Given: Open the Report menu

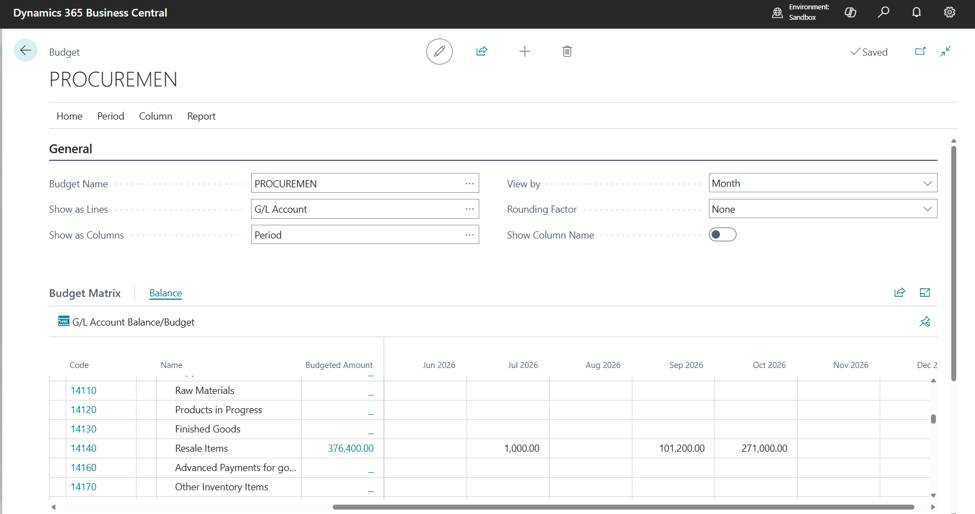Looking at the screenshot, I should coord(201,116).
